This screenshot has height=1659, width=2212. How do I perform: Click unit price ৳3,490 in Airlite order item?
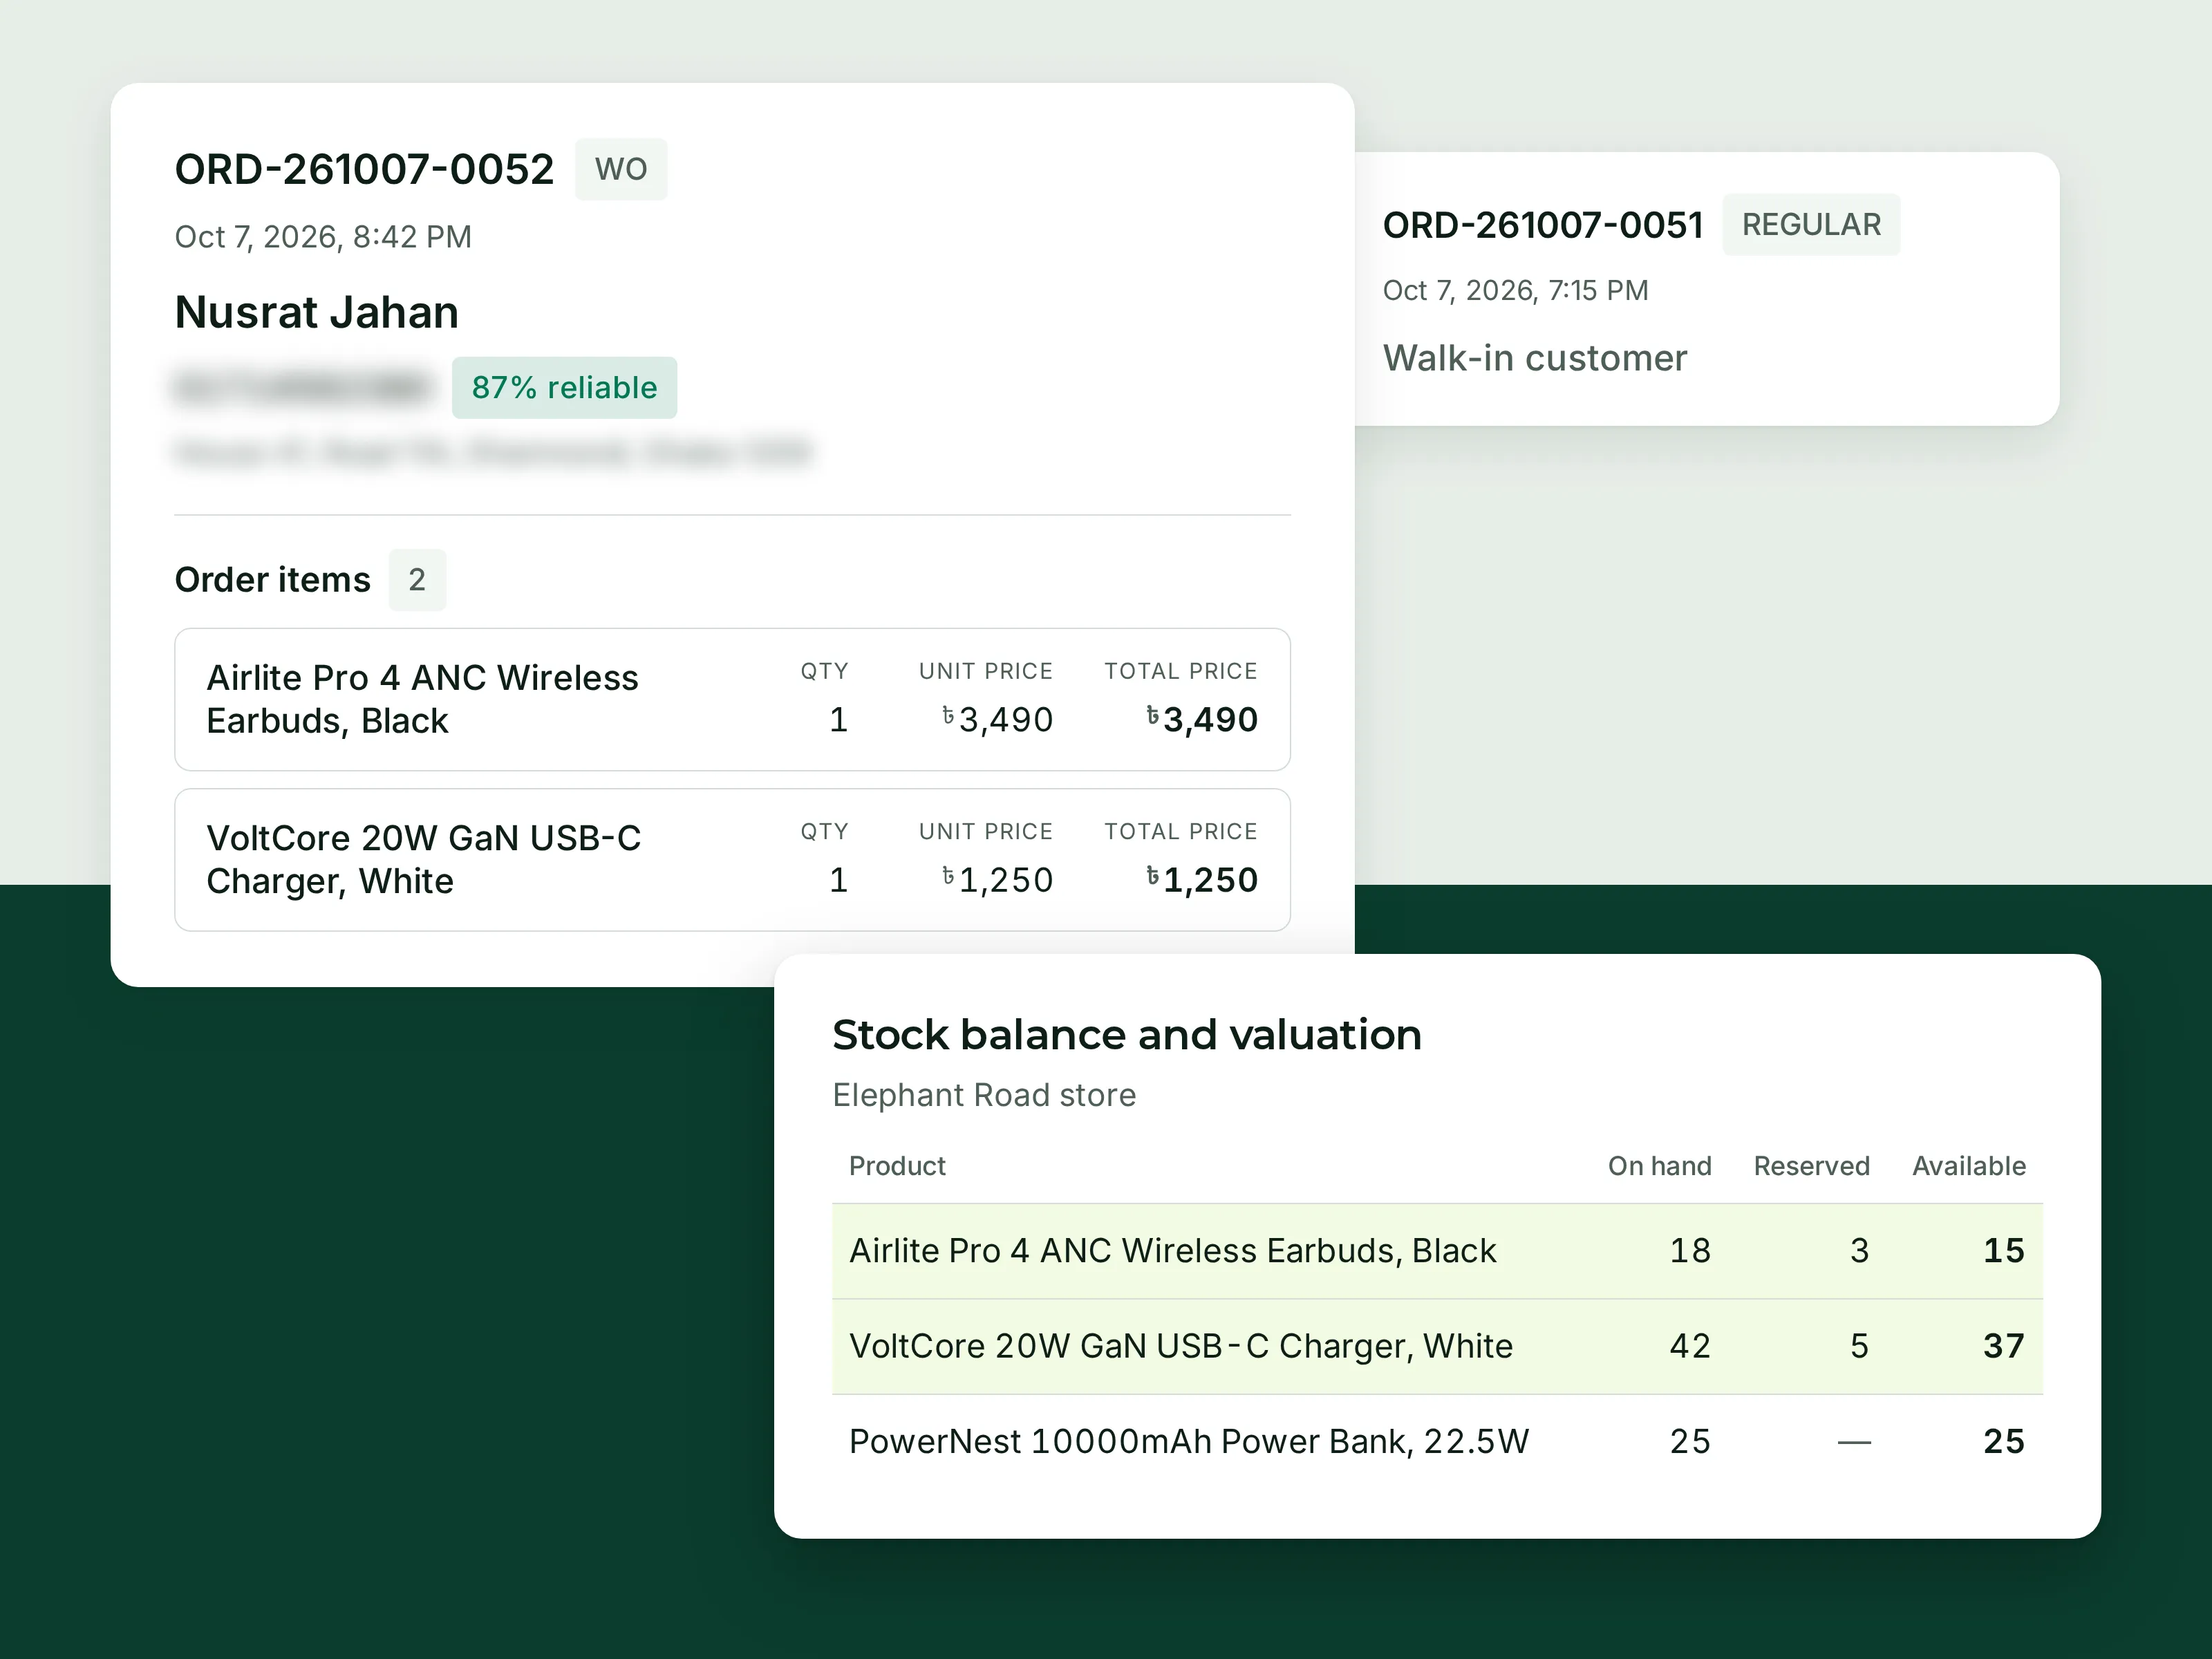tap(997, 719)
